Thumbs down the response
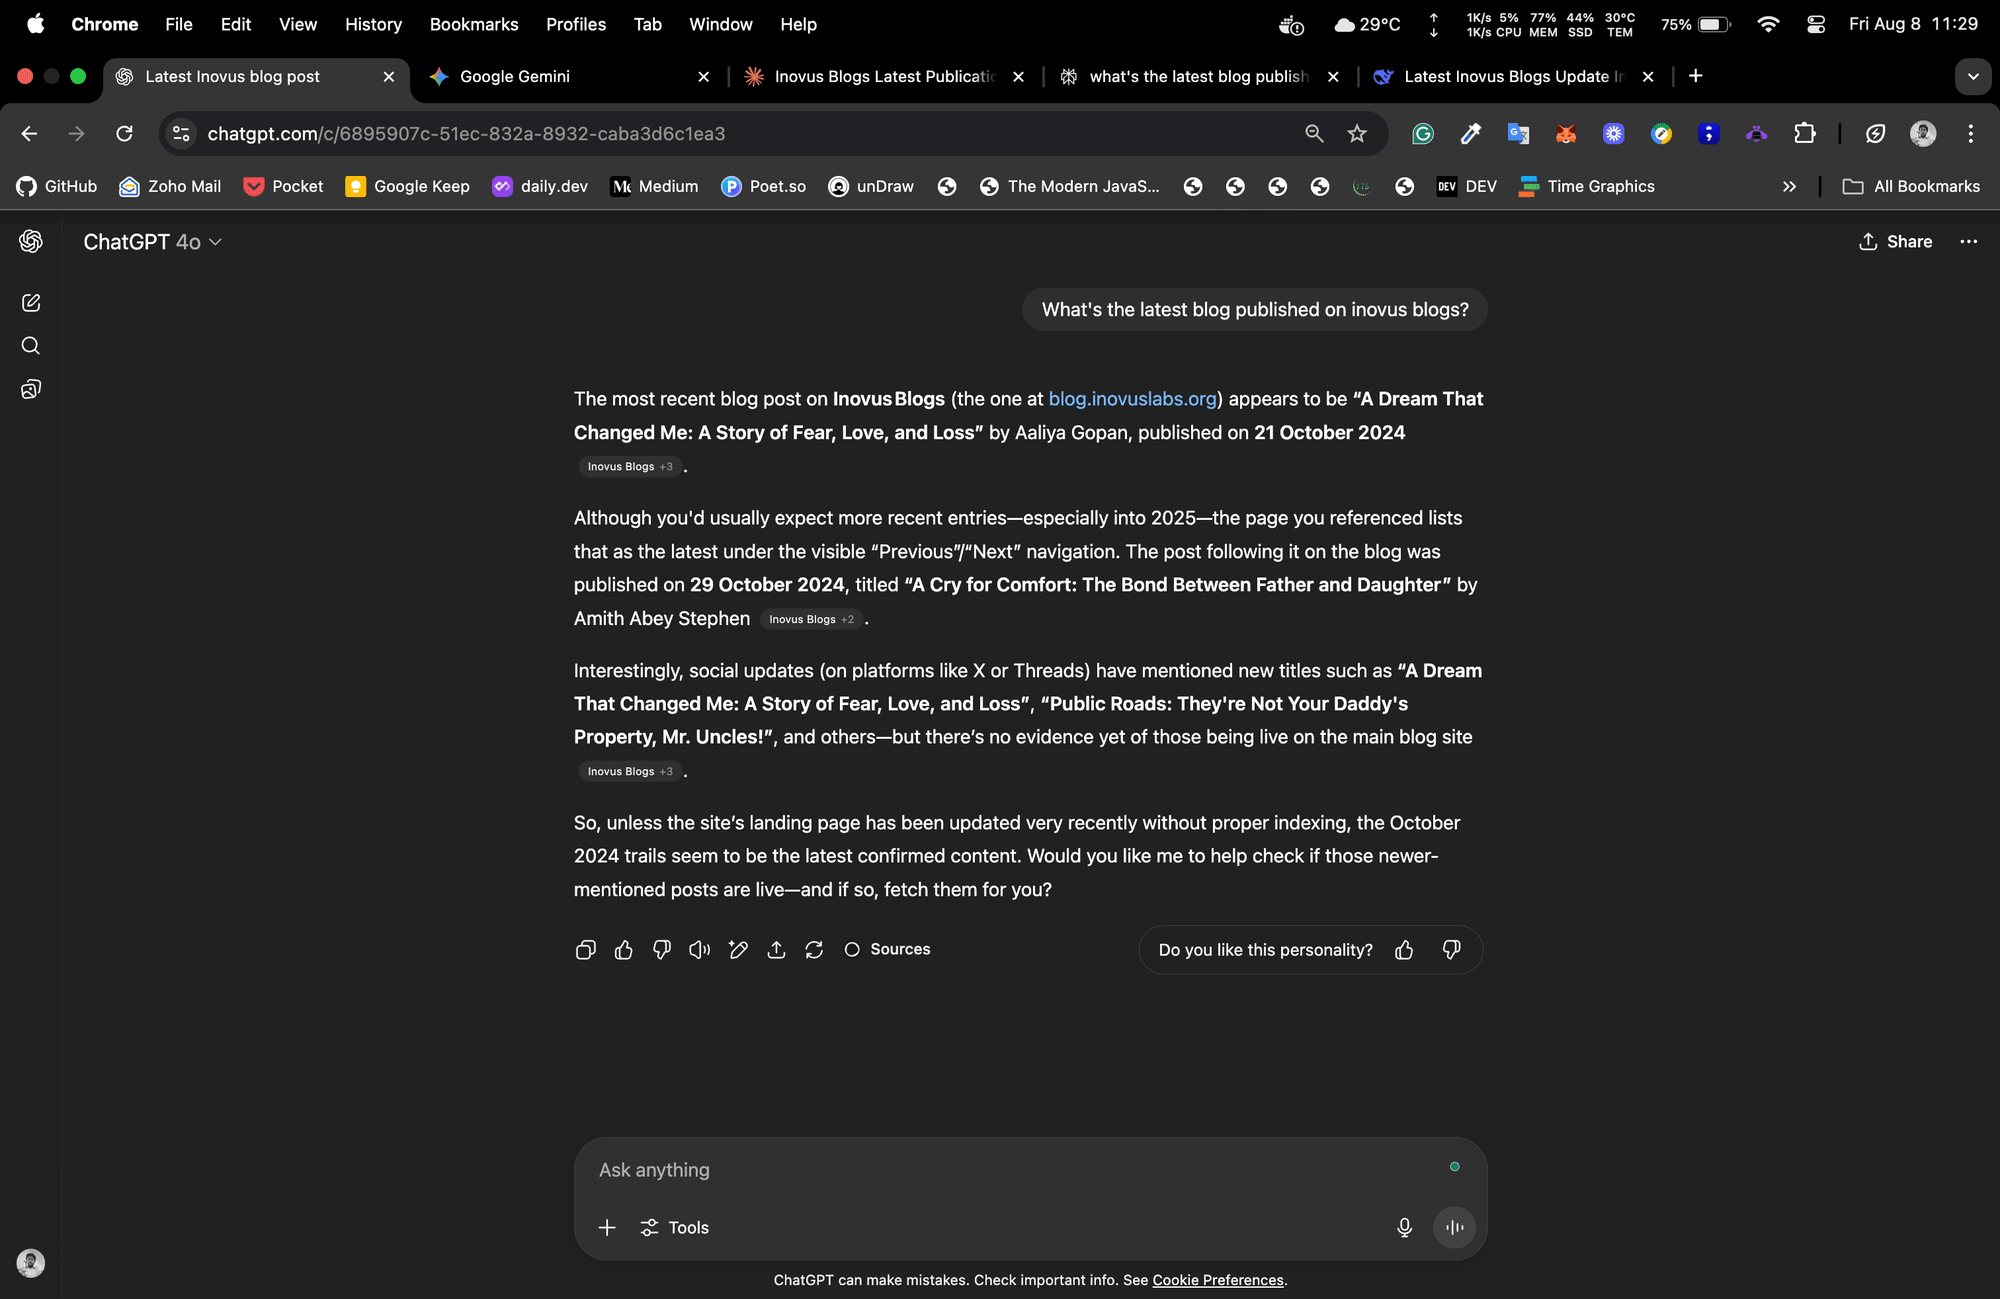This screenshot has height=1299, width=2000. tap(661, 950)
